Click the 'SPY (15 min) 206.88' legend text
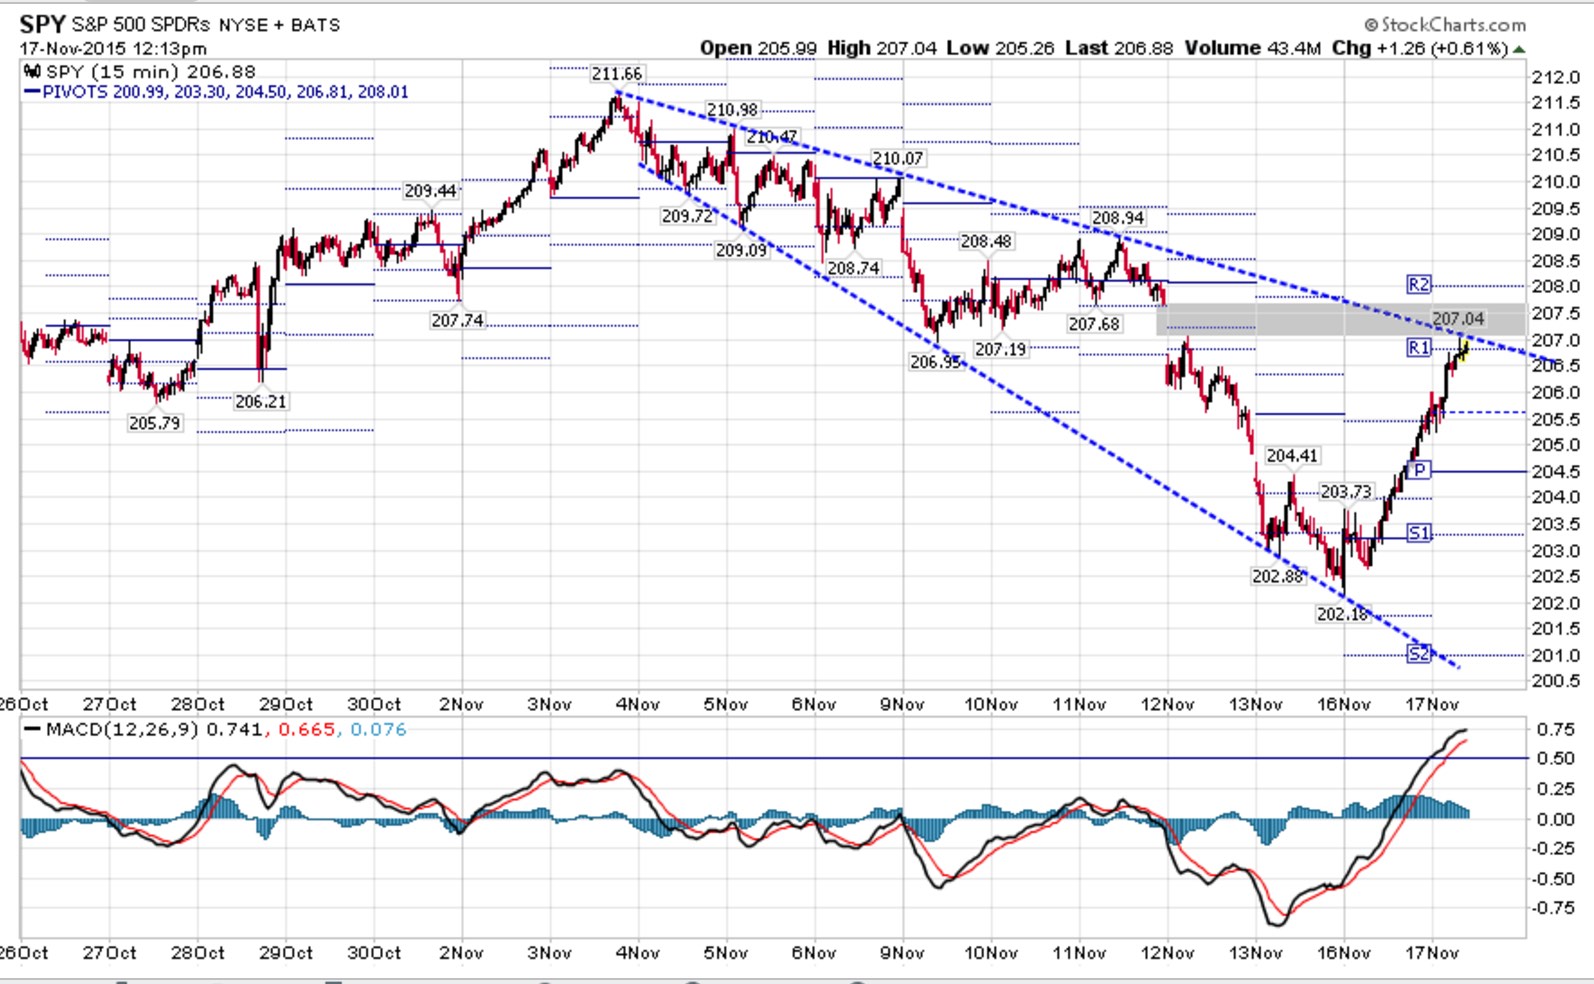 tap(151, 72)
